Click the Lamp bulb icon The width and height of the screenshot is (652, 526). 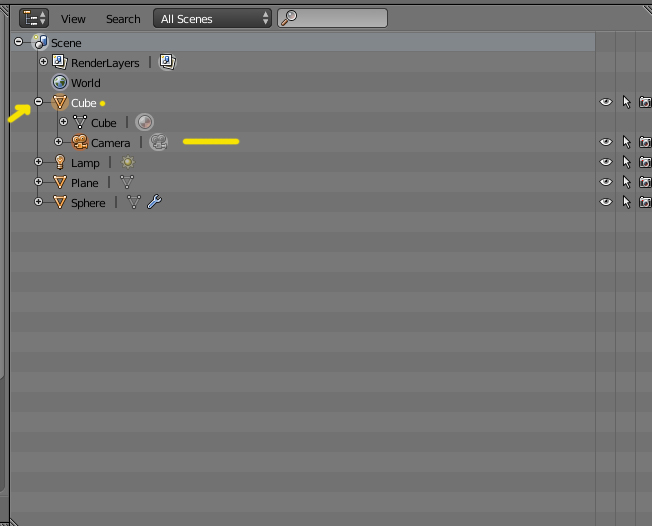click(60, 162)
